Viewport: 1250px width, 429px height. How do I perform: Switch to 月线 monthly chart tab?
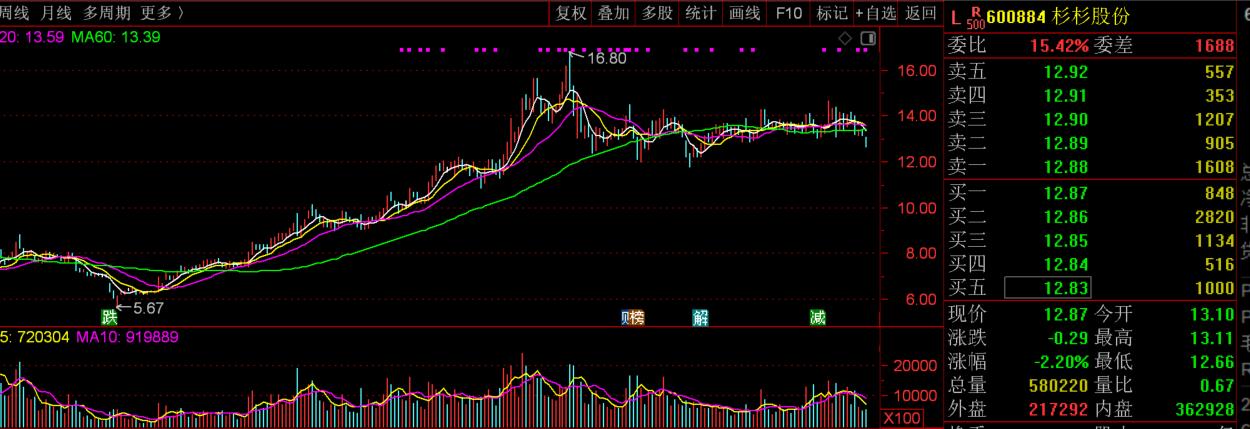click(58, 13)
